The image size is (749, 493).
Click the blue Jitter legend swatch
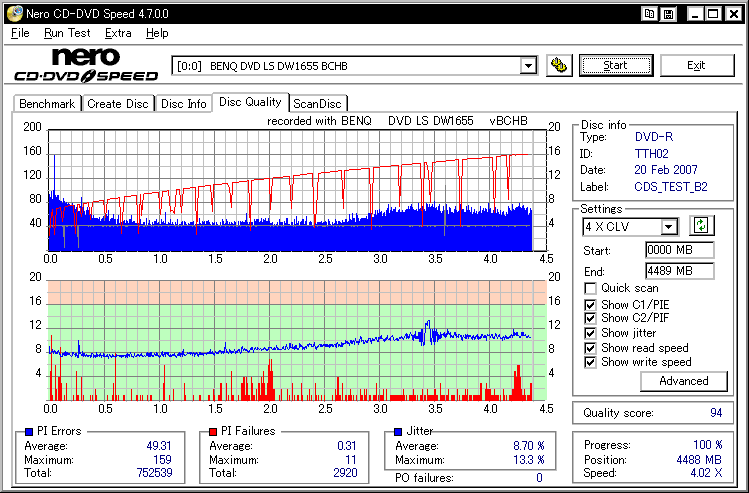398,432
